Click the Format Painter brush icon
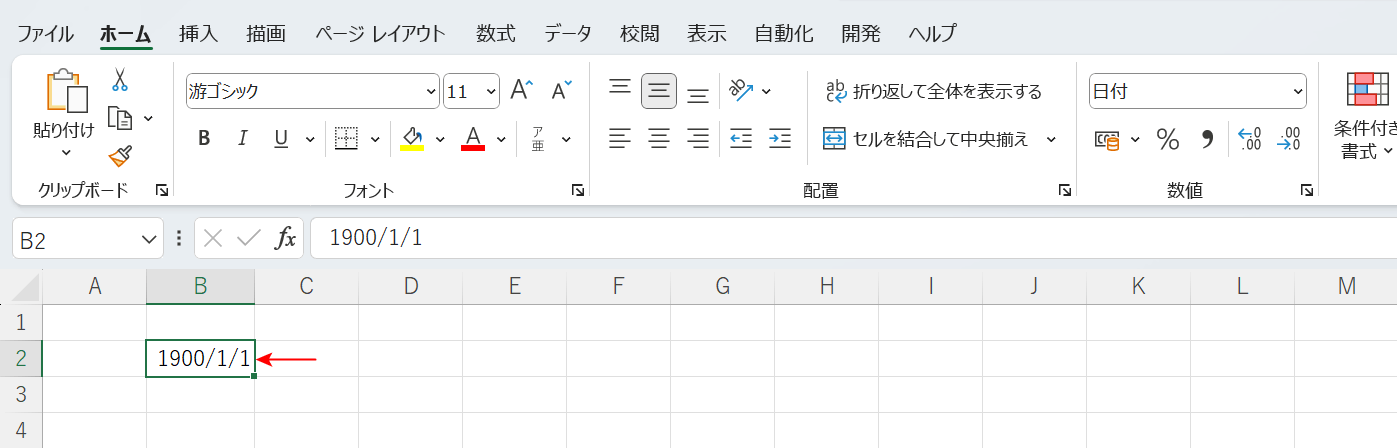Viewport: 1397px width, 448px height. (x=120, y=156)
